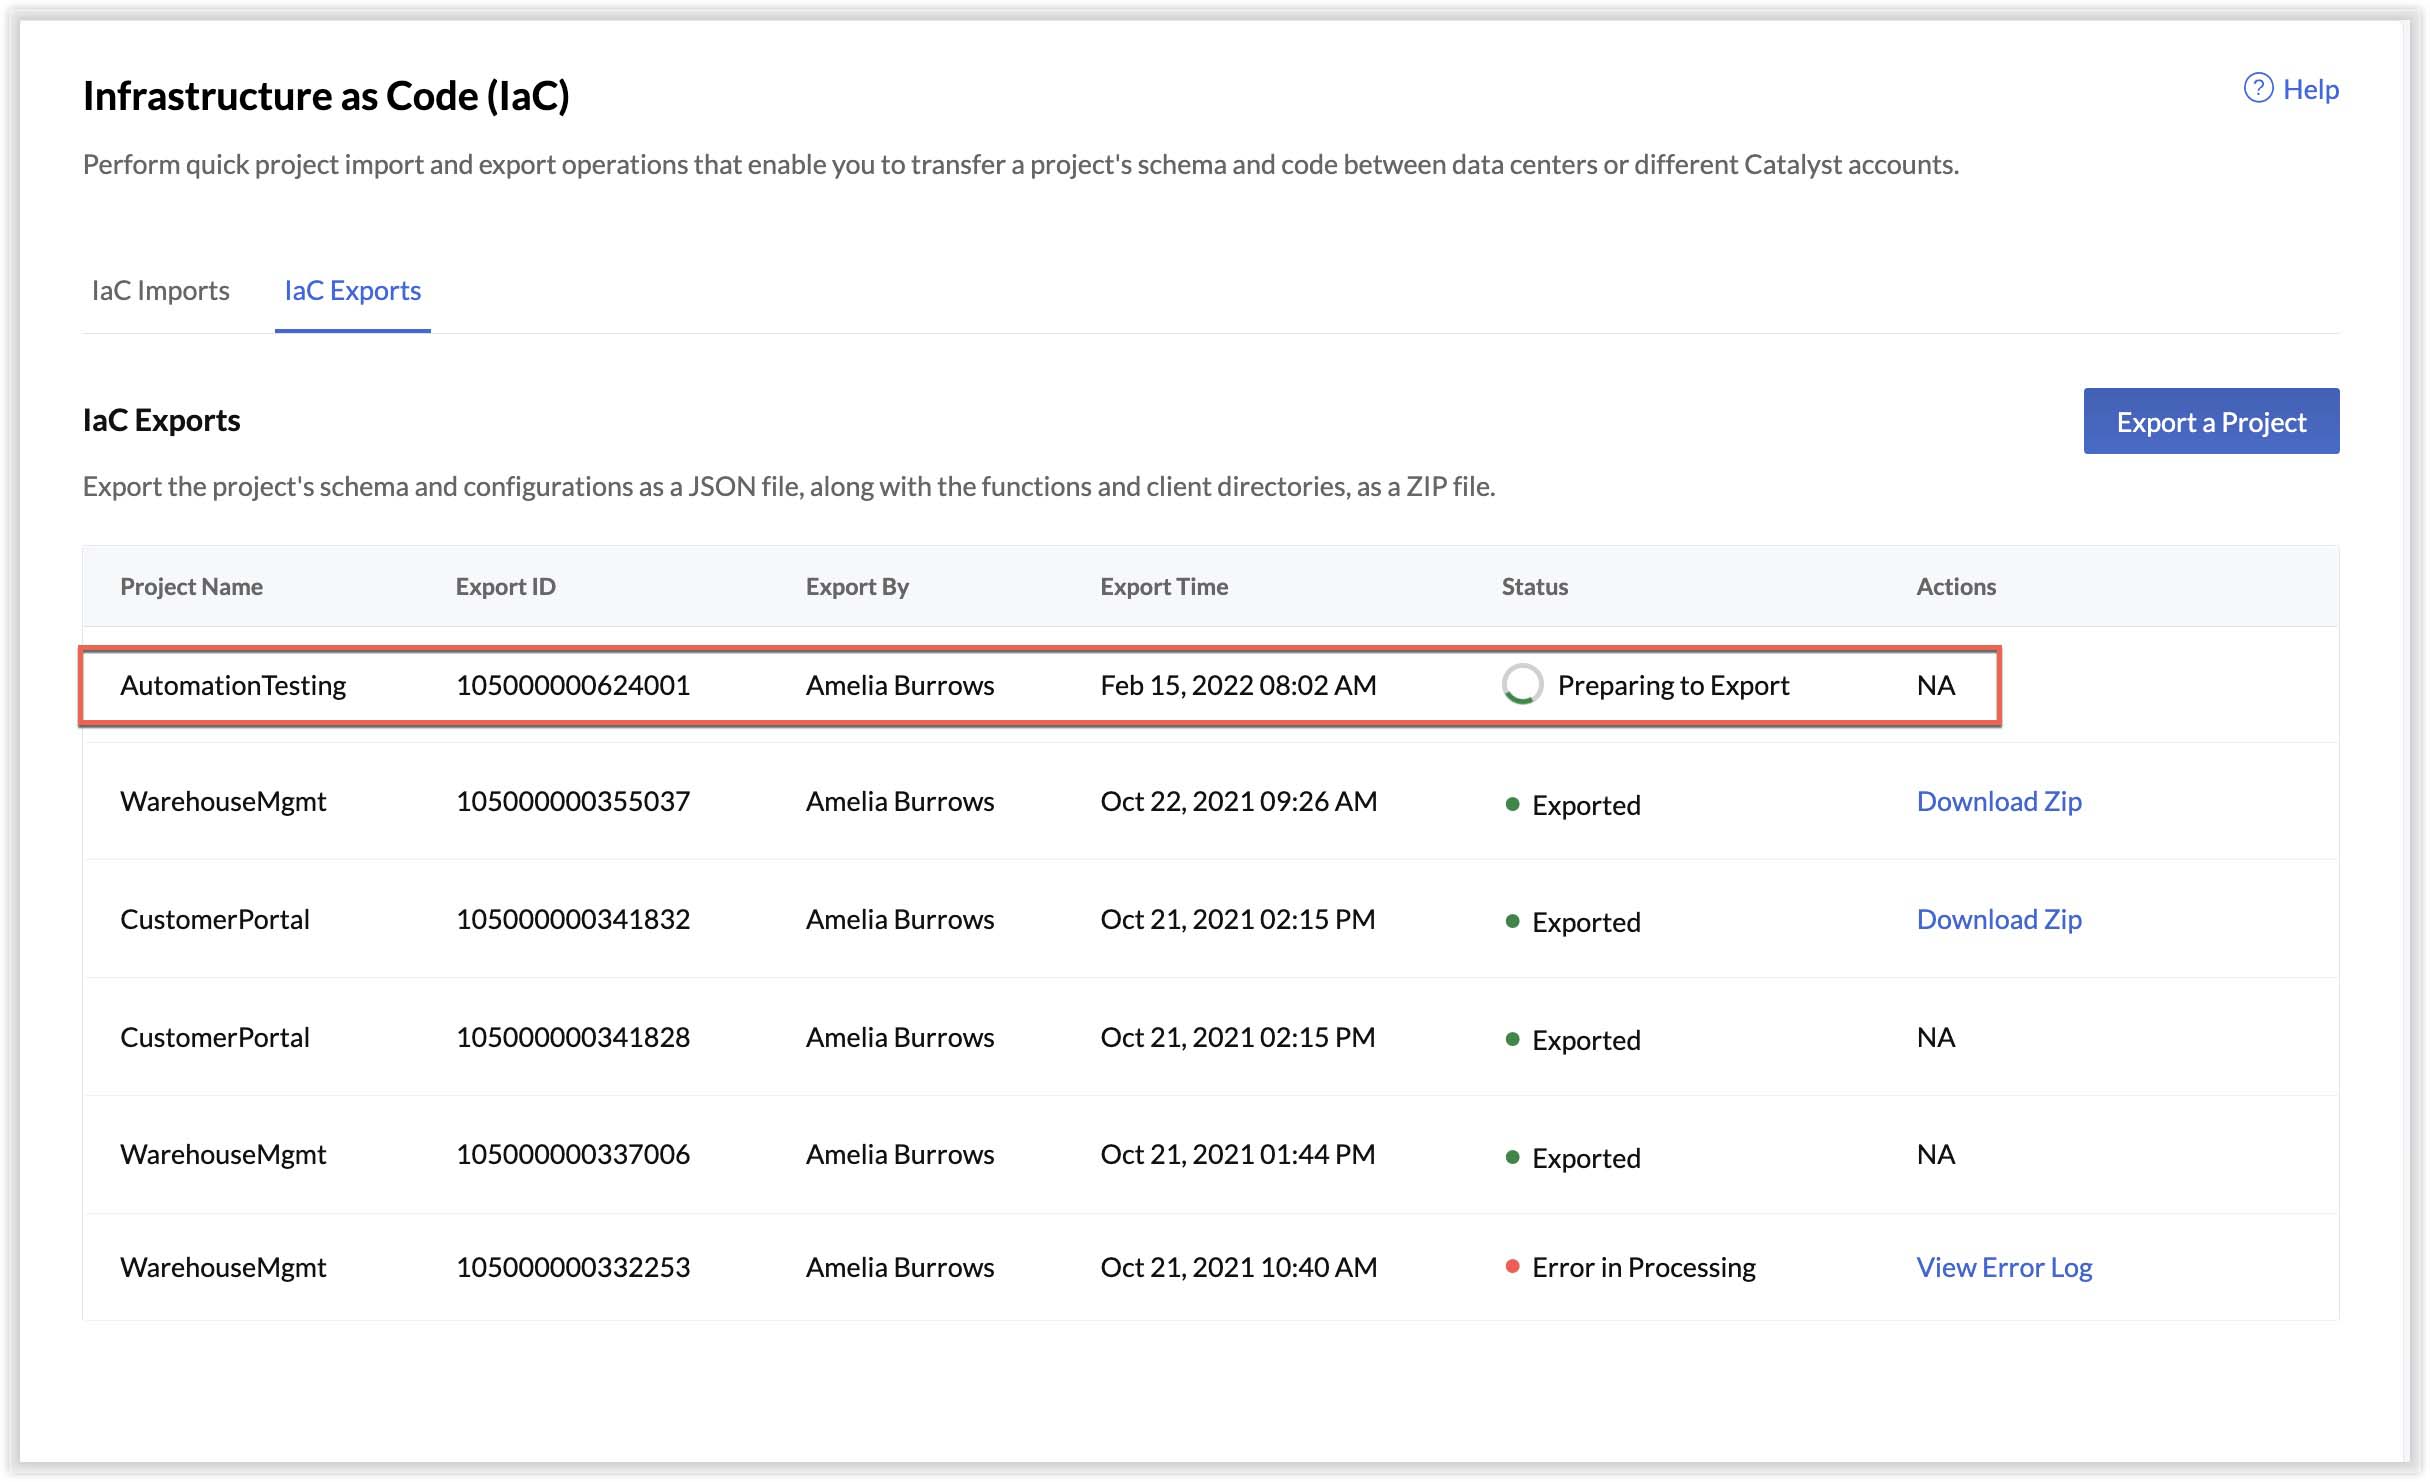Click the Preparing to Export status text

(x=1674, y=686)
